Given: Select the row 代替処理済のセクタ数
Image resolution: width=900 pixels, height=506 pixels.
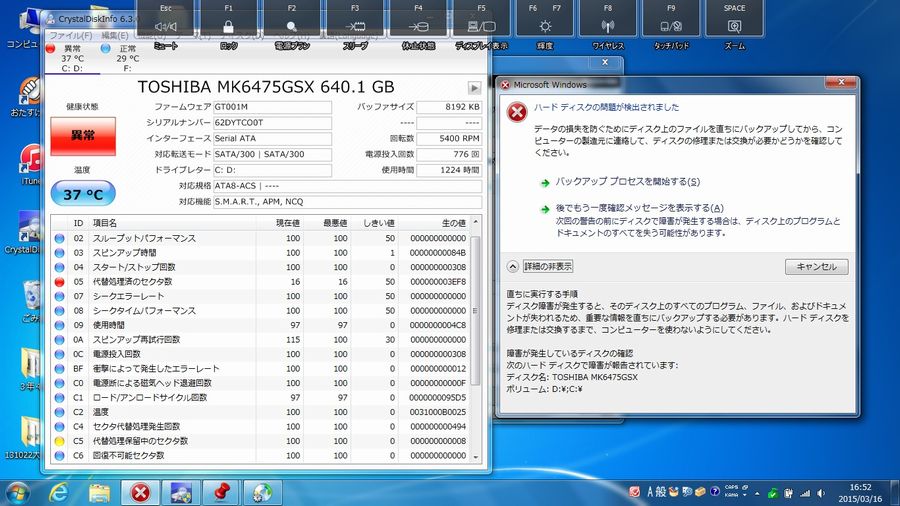Looking at the screenshot, I should (x=260, y=282).
